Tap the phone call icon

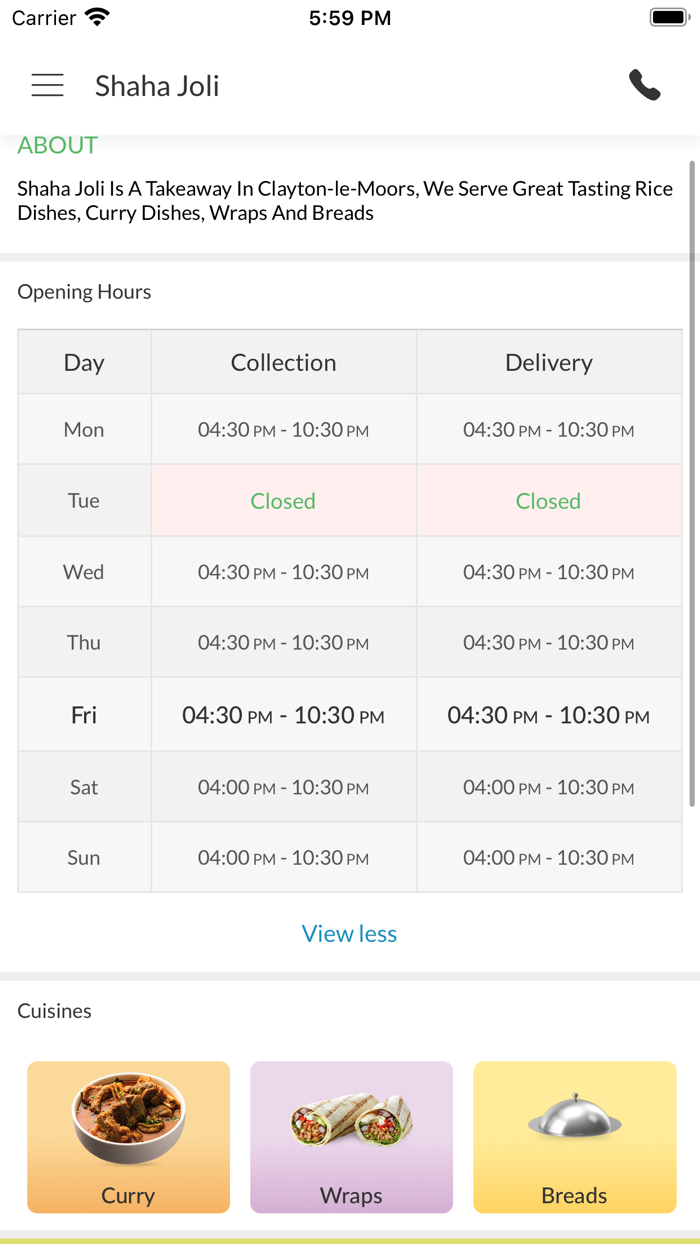(645, 86)
